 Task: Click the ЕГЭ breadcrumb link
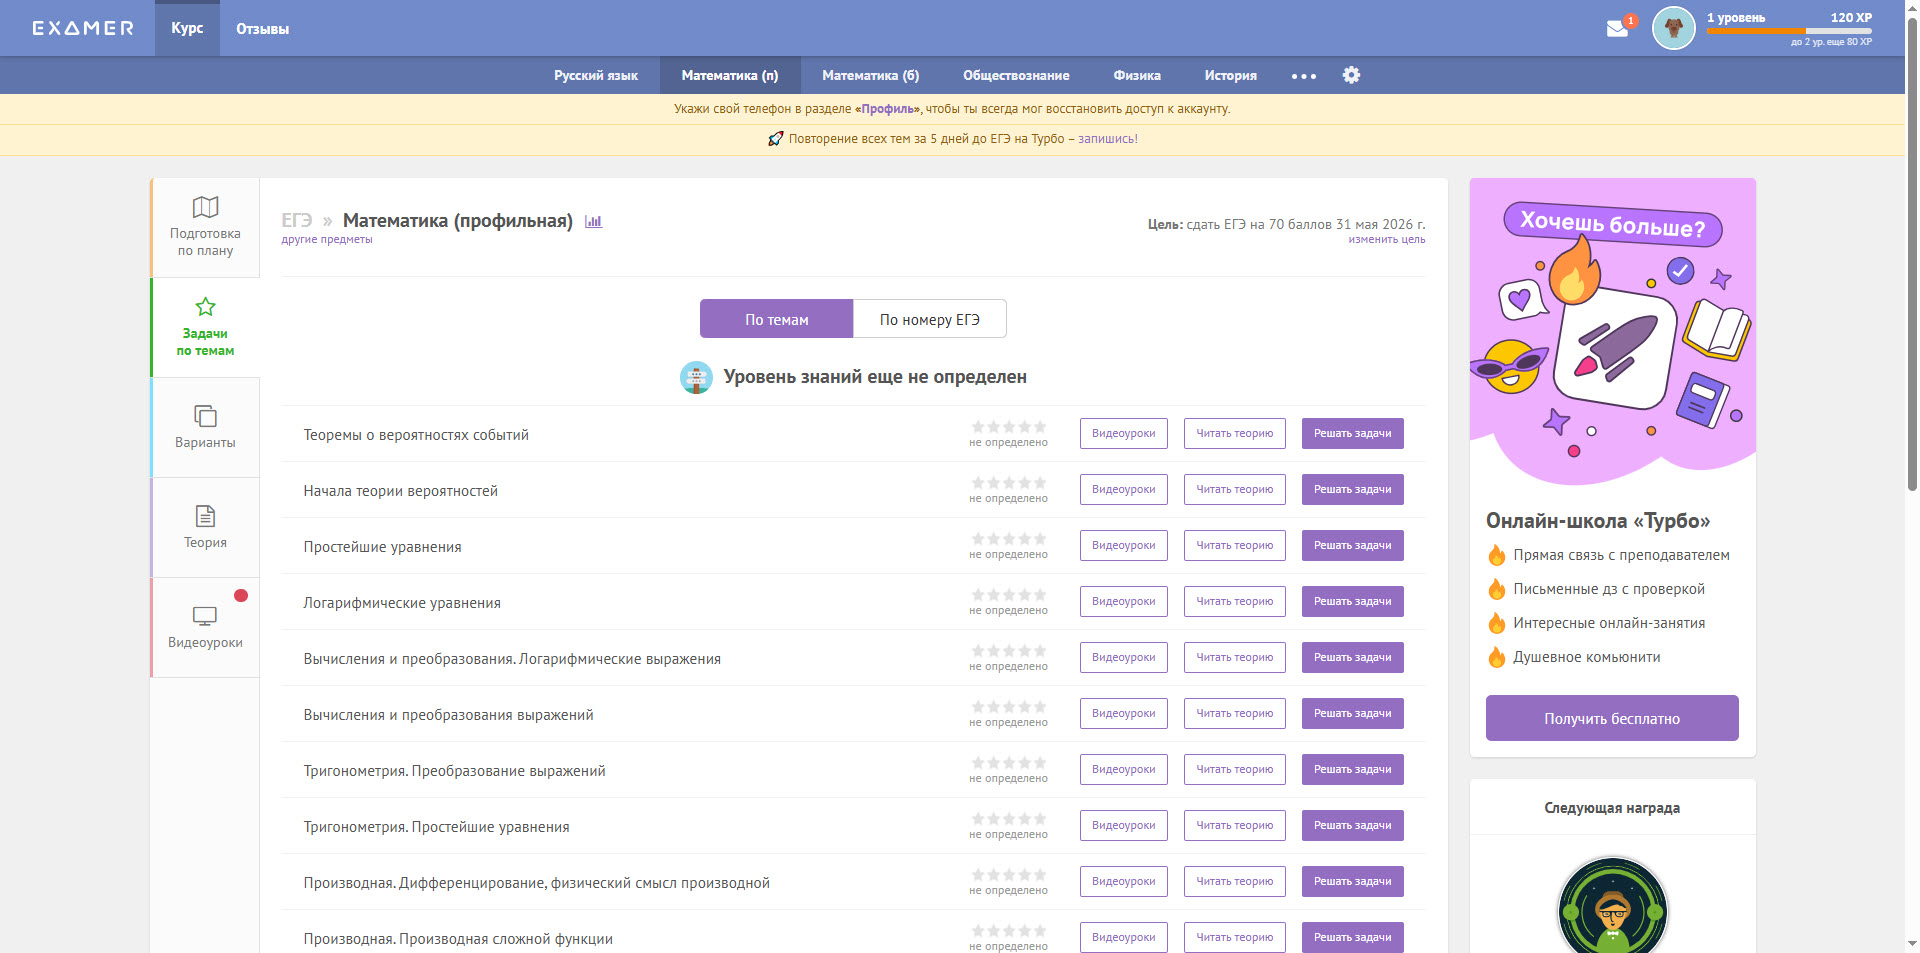(x=297, y=220)
